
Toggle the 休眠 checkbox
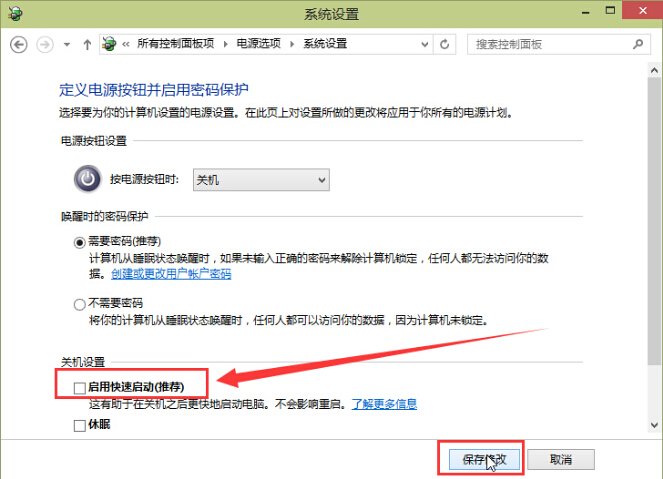pyautogui.click(x=80, y=425)
